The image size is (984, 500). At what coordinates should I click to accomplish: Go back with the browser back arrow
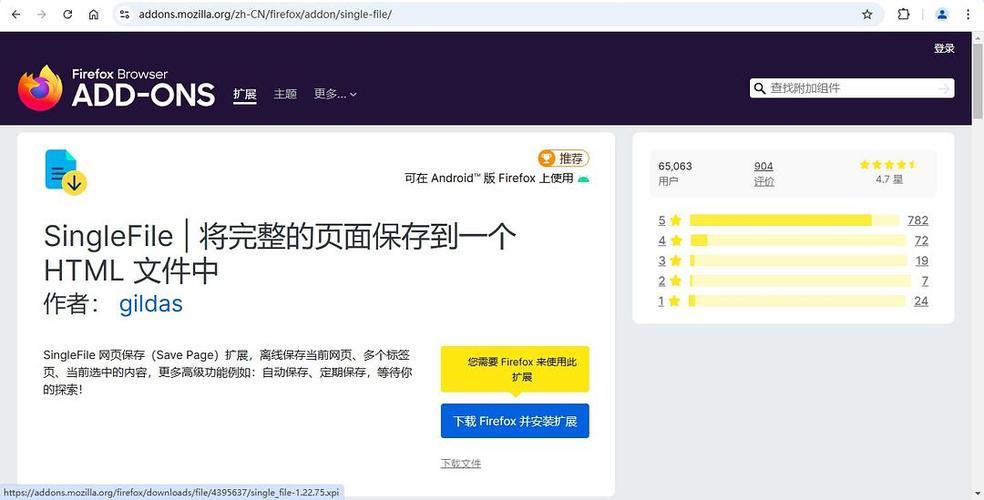(x=16, y=14)
